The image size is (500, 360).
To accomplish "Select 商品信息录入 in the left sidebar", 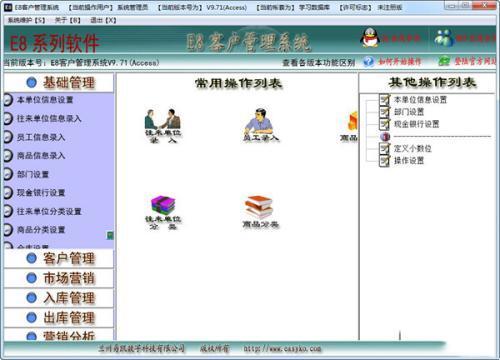I will (x=41, y=155).
